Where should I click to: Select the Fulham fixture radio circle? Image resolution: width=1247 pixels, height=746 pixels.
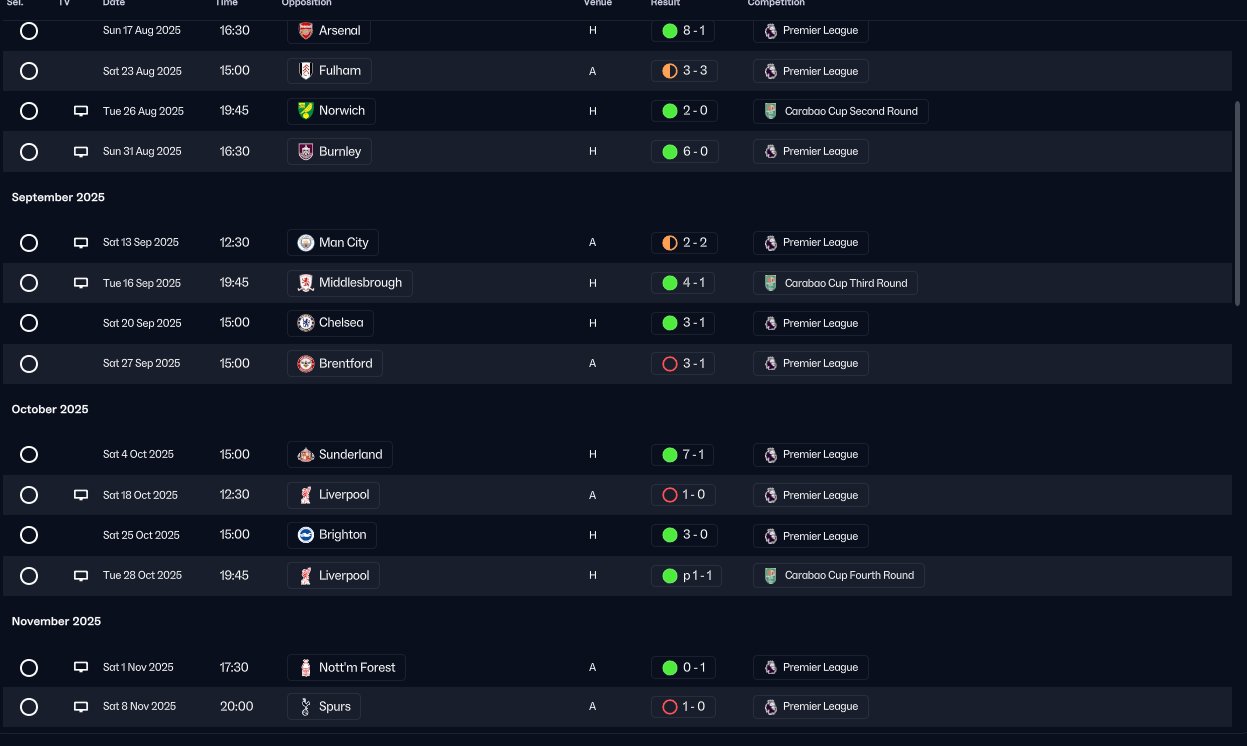(x=29, y=71)
